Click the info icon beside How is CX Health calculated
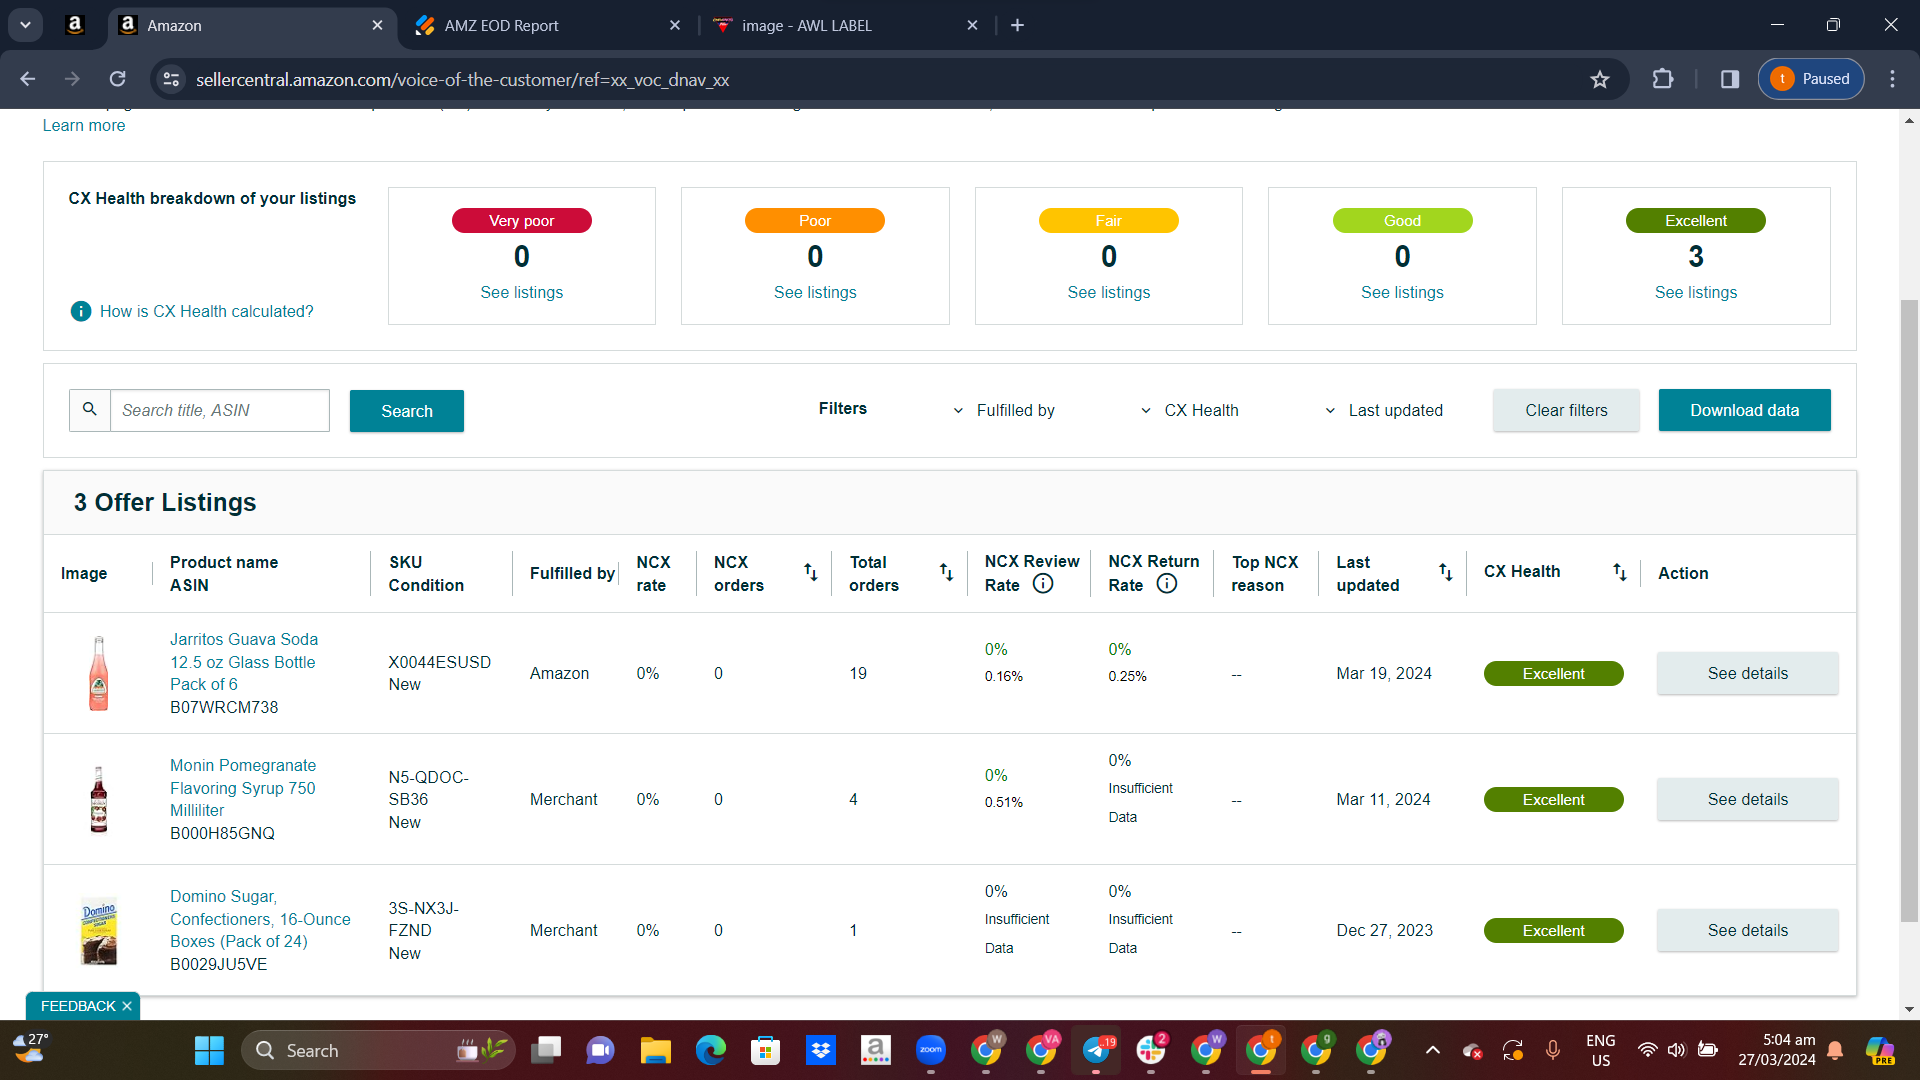This screenshot has width=1920, height=1080. [81, 311]
